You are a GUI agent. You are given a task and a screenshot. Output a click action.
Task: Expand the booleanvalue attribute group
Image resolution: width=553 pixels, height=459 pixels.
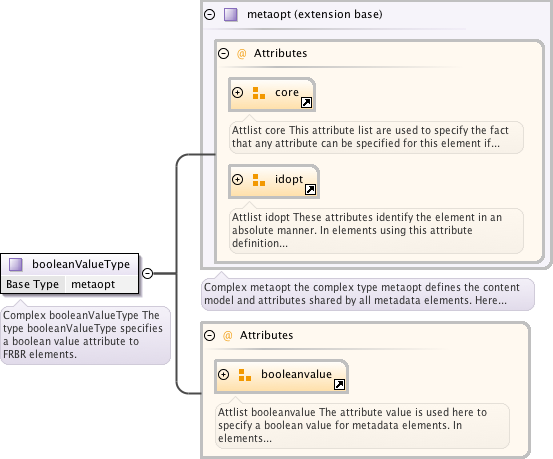pyautogui.click(x=224, y=374)
